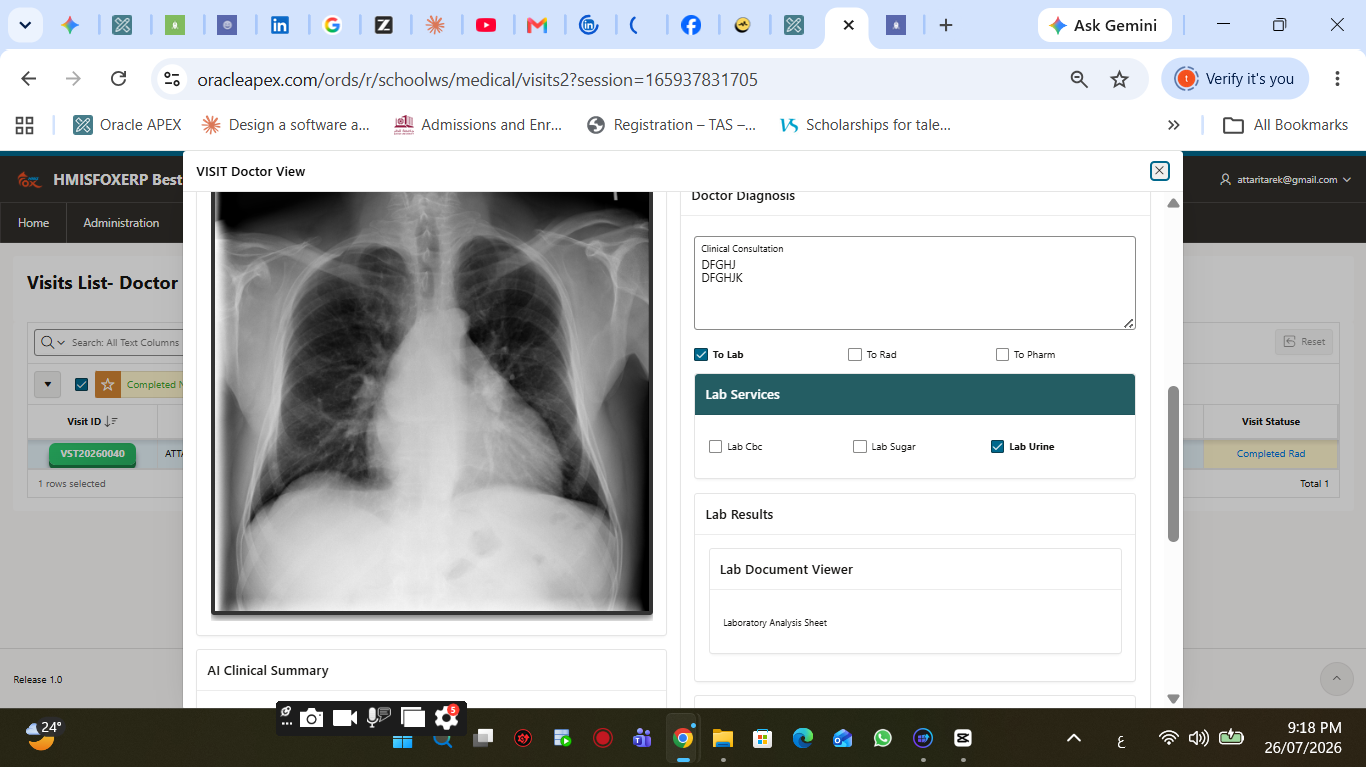
Task: Switch to the Google tab
Action: click(x=333, y=25)
